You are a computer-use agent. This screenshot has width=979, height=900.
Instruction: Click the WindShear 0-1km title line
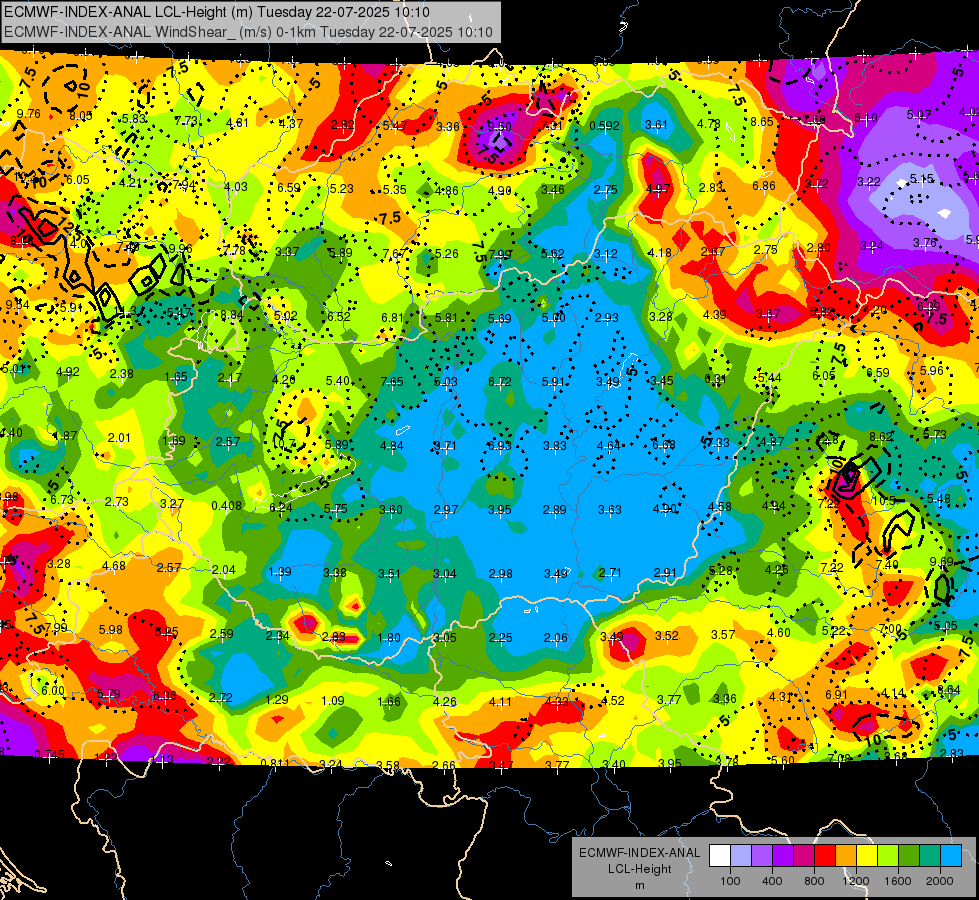(248, 32)
